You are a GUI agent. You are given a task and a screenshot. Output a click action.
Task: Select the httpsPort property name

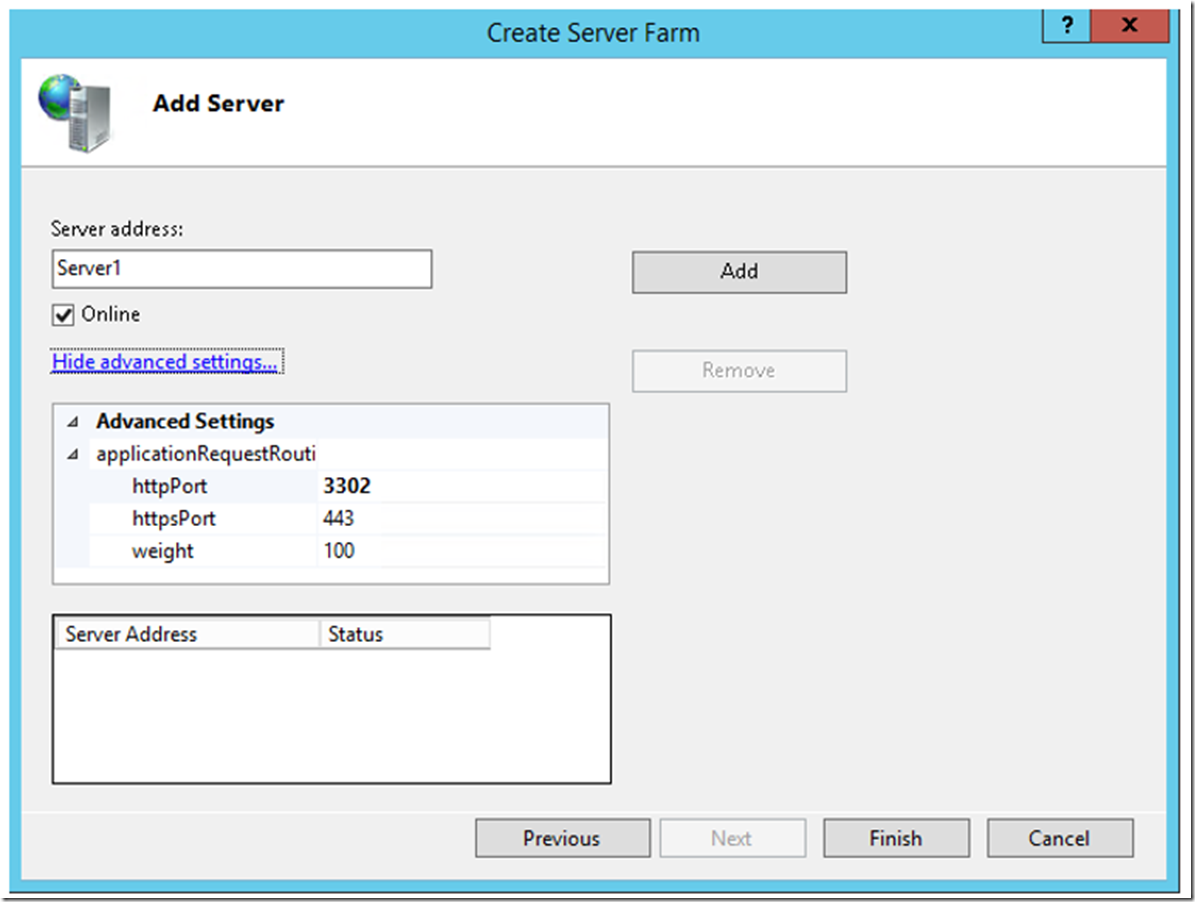[x=174, y=519]
